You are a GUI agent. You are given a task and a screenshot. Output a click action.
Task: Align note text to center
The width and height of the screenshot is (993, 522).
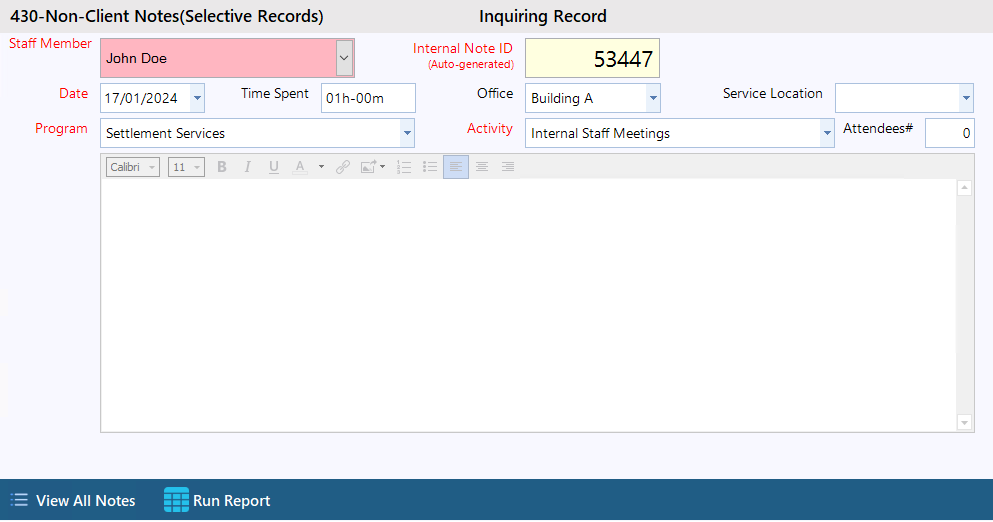[x=482, y=167]
